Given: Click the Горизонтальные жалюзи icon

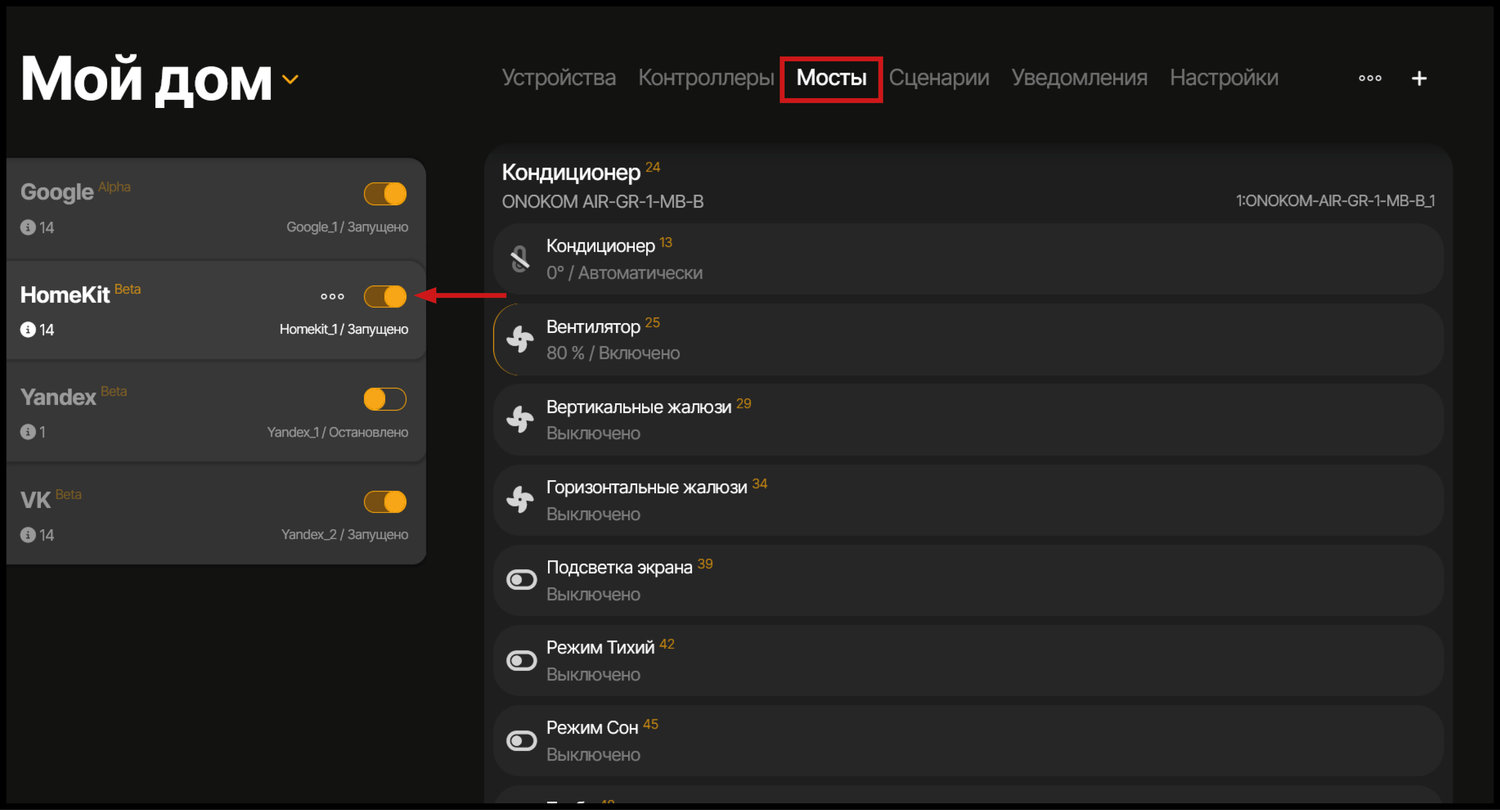Looking at the screenshot, I should (x=520, y=500).
